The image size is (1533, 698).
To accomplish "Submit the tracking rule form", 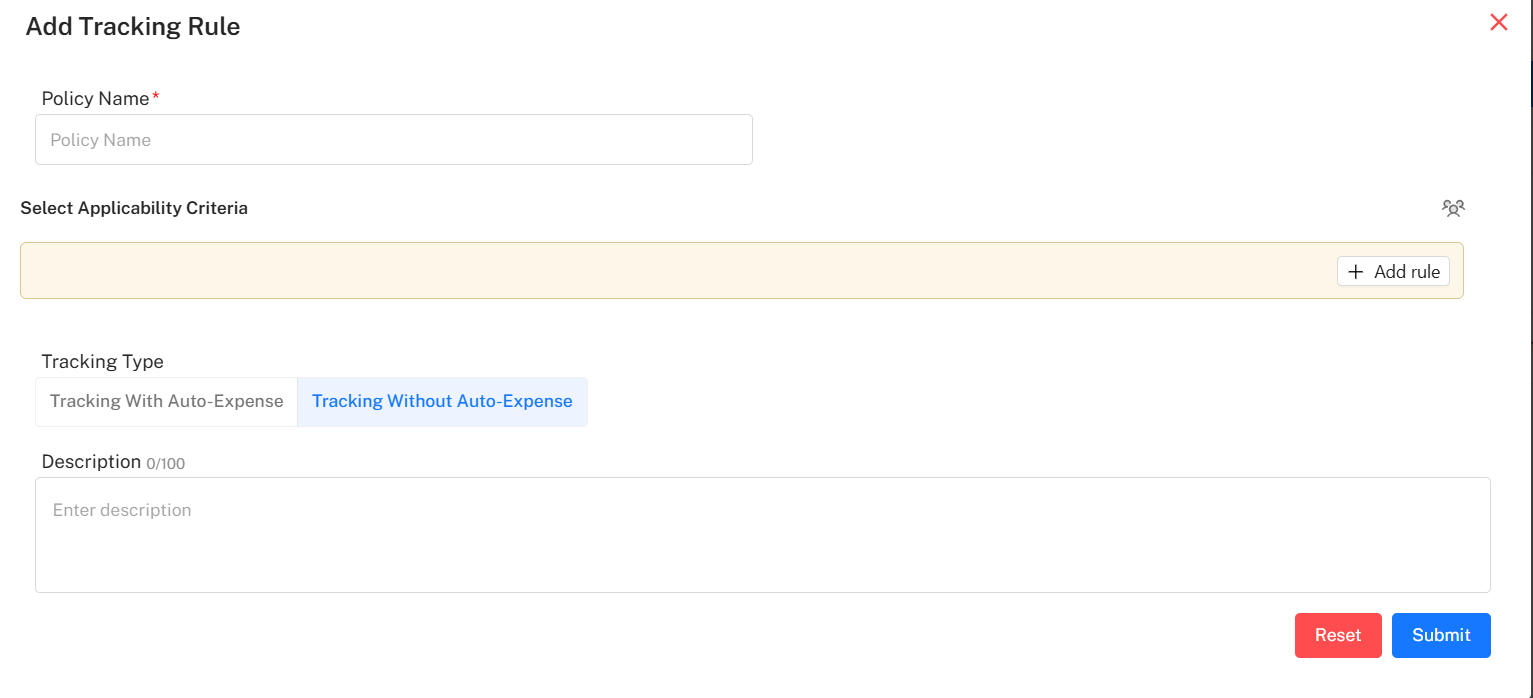I will (1440, 635).
